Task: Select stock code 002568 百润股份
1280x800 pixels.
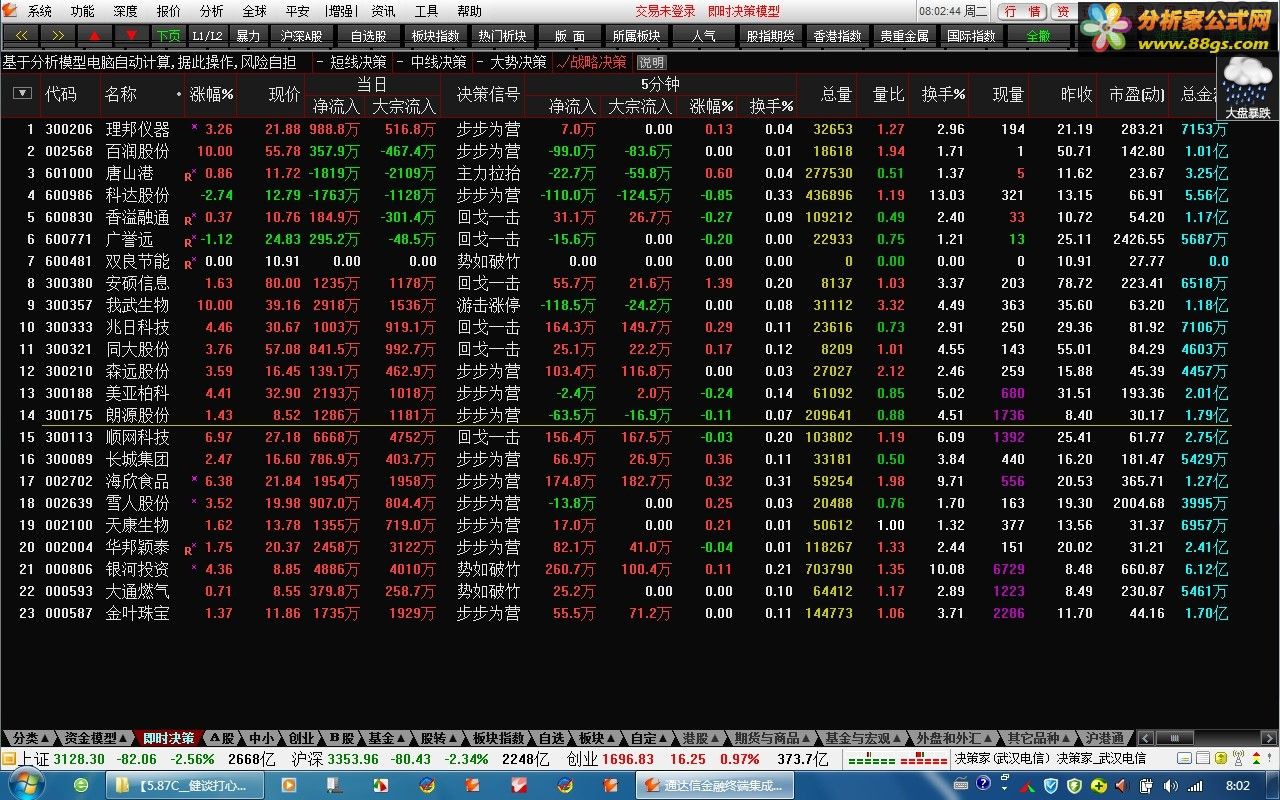Action: [615, 151]
